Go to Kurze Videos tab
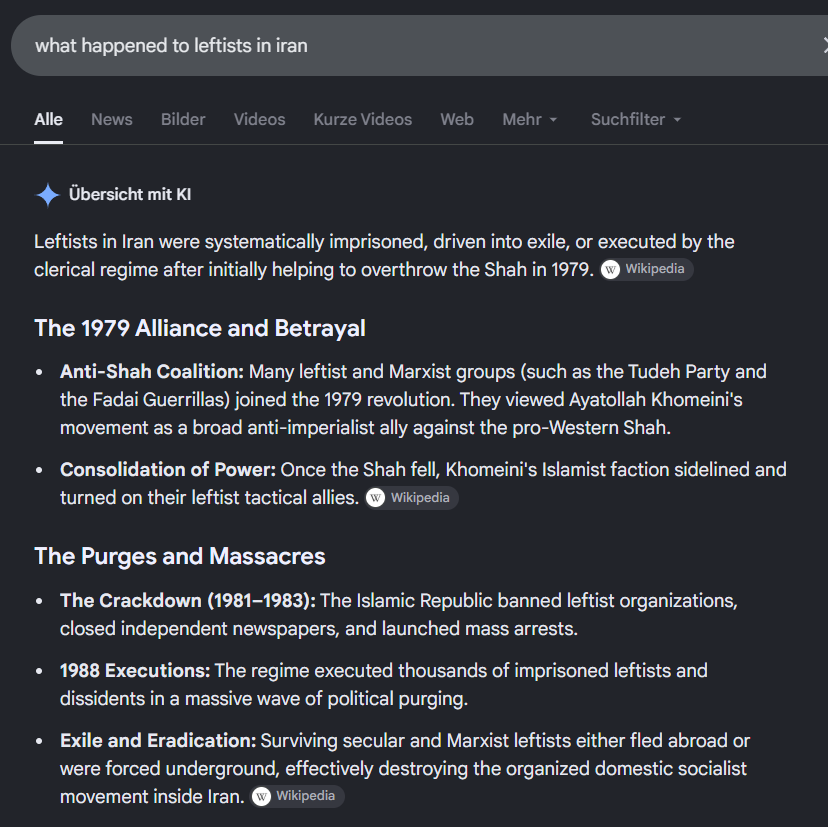 [x=363, y=119]
